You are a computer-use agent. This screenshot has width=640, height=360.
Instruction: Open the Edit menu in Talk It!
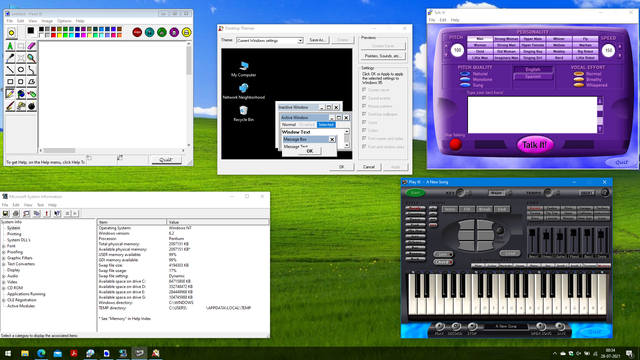coord(443,20)
